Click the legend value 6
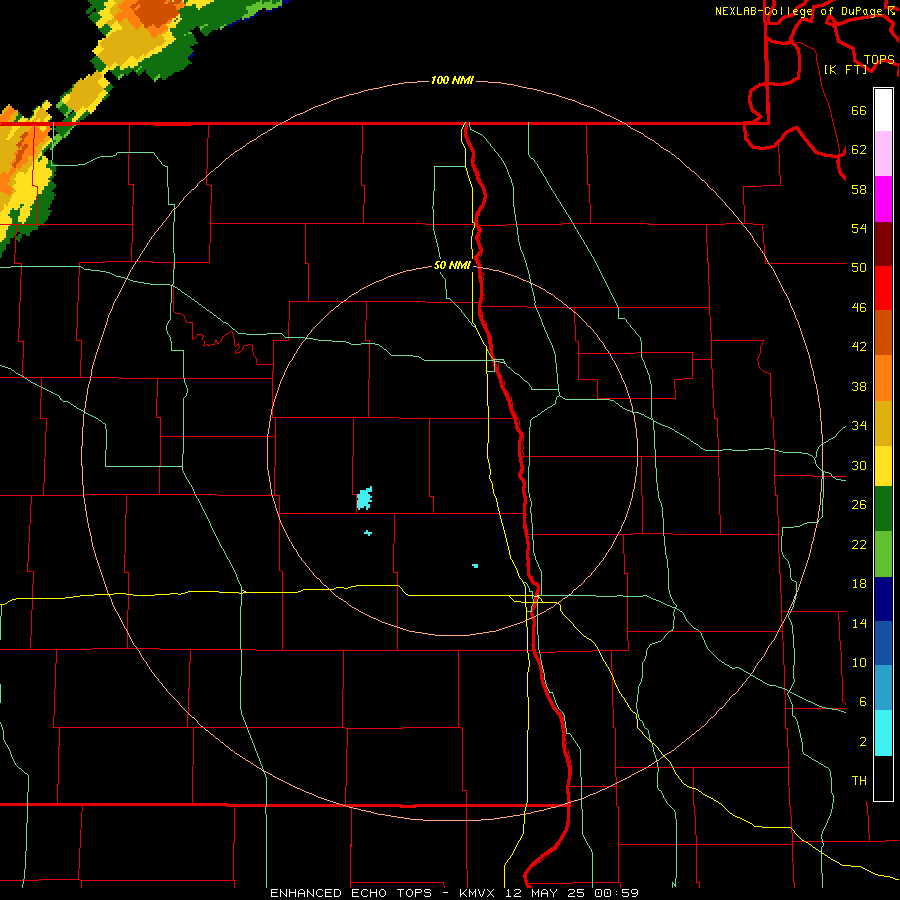The width and height of the screenshot is (900, 900). (x=863, y=702)
